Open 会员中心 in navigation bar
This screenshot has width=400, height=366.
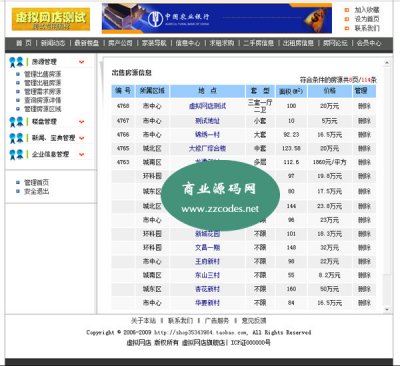[x=369, y=43]
